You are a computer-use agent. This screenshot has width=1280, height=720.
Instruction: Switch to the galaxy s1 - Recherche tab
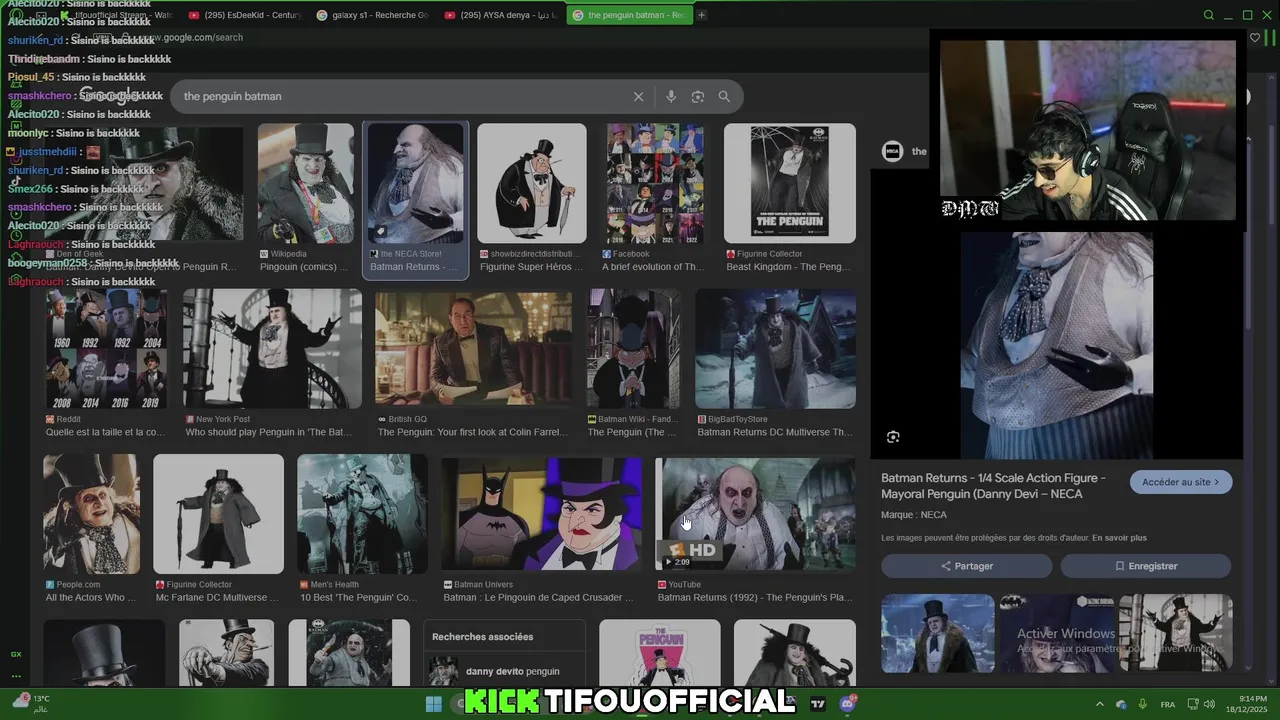click(372, 15)
